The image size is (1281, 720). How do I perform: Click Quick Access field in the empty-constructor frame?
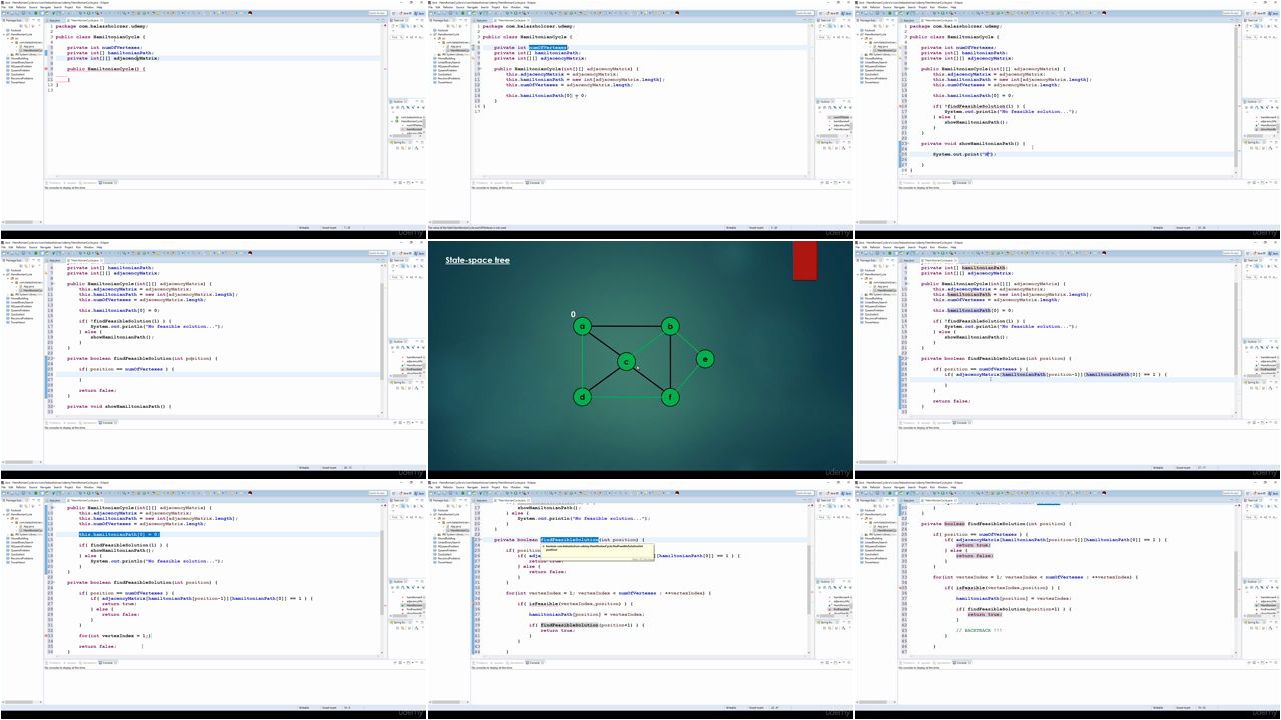pos(378,13)
